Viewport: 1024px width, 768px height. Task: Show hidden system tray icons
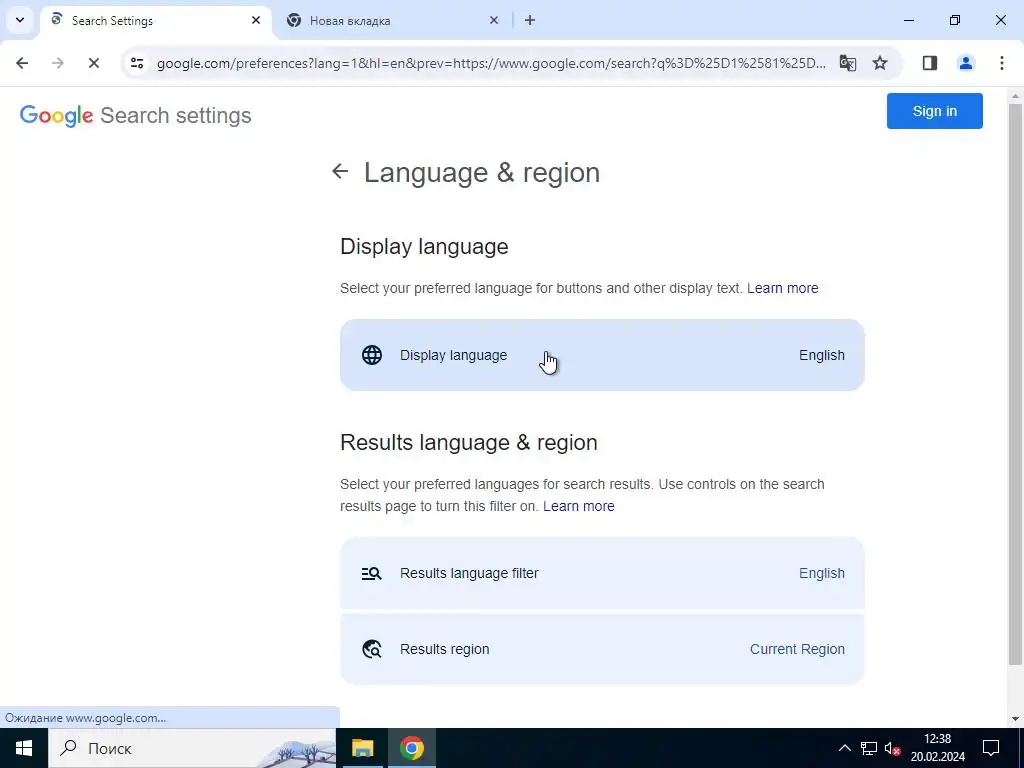pos(844,748)
